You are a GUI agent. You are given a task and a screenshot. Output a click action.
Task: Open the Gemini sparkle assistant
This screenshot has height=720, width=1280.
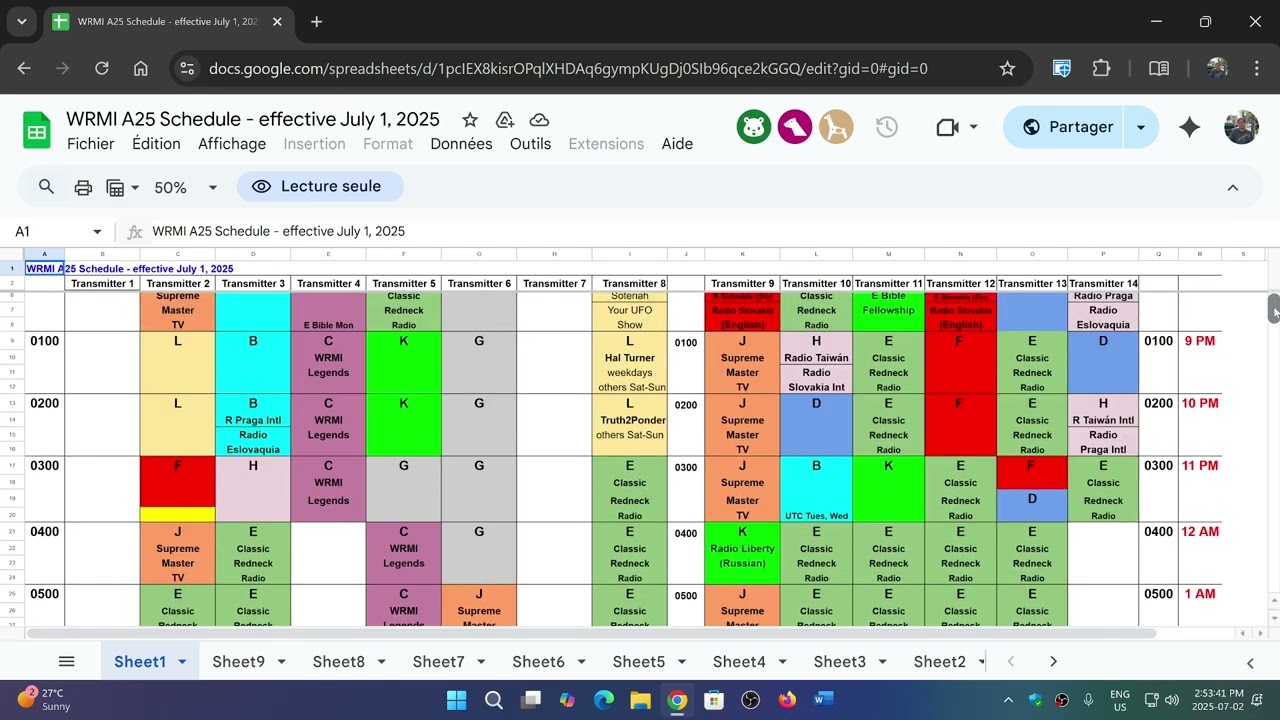[1189, 127]
